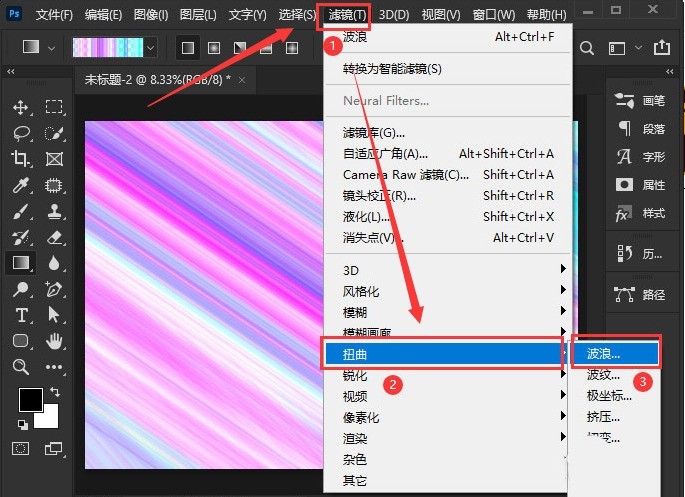
Task: Select the Path Selection tool
Action: point(54,314)
